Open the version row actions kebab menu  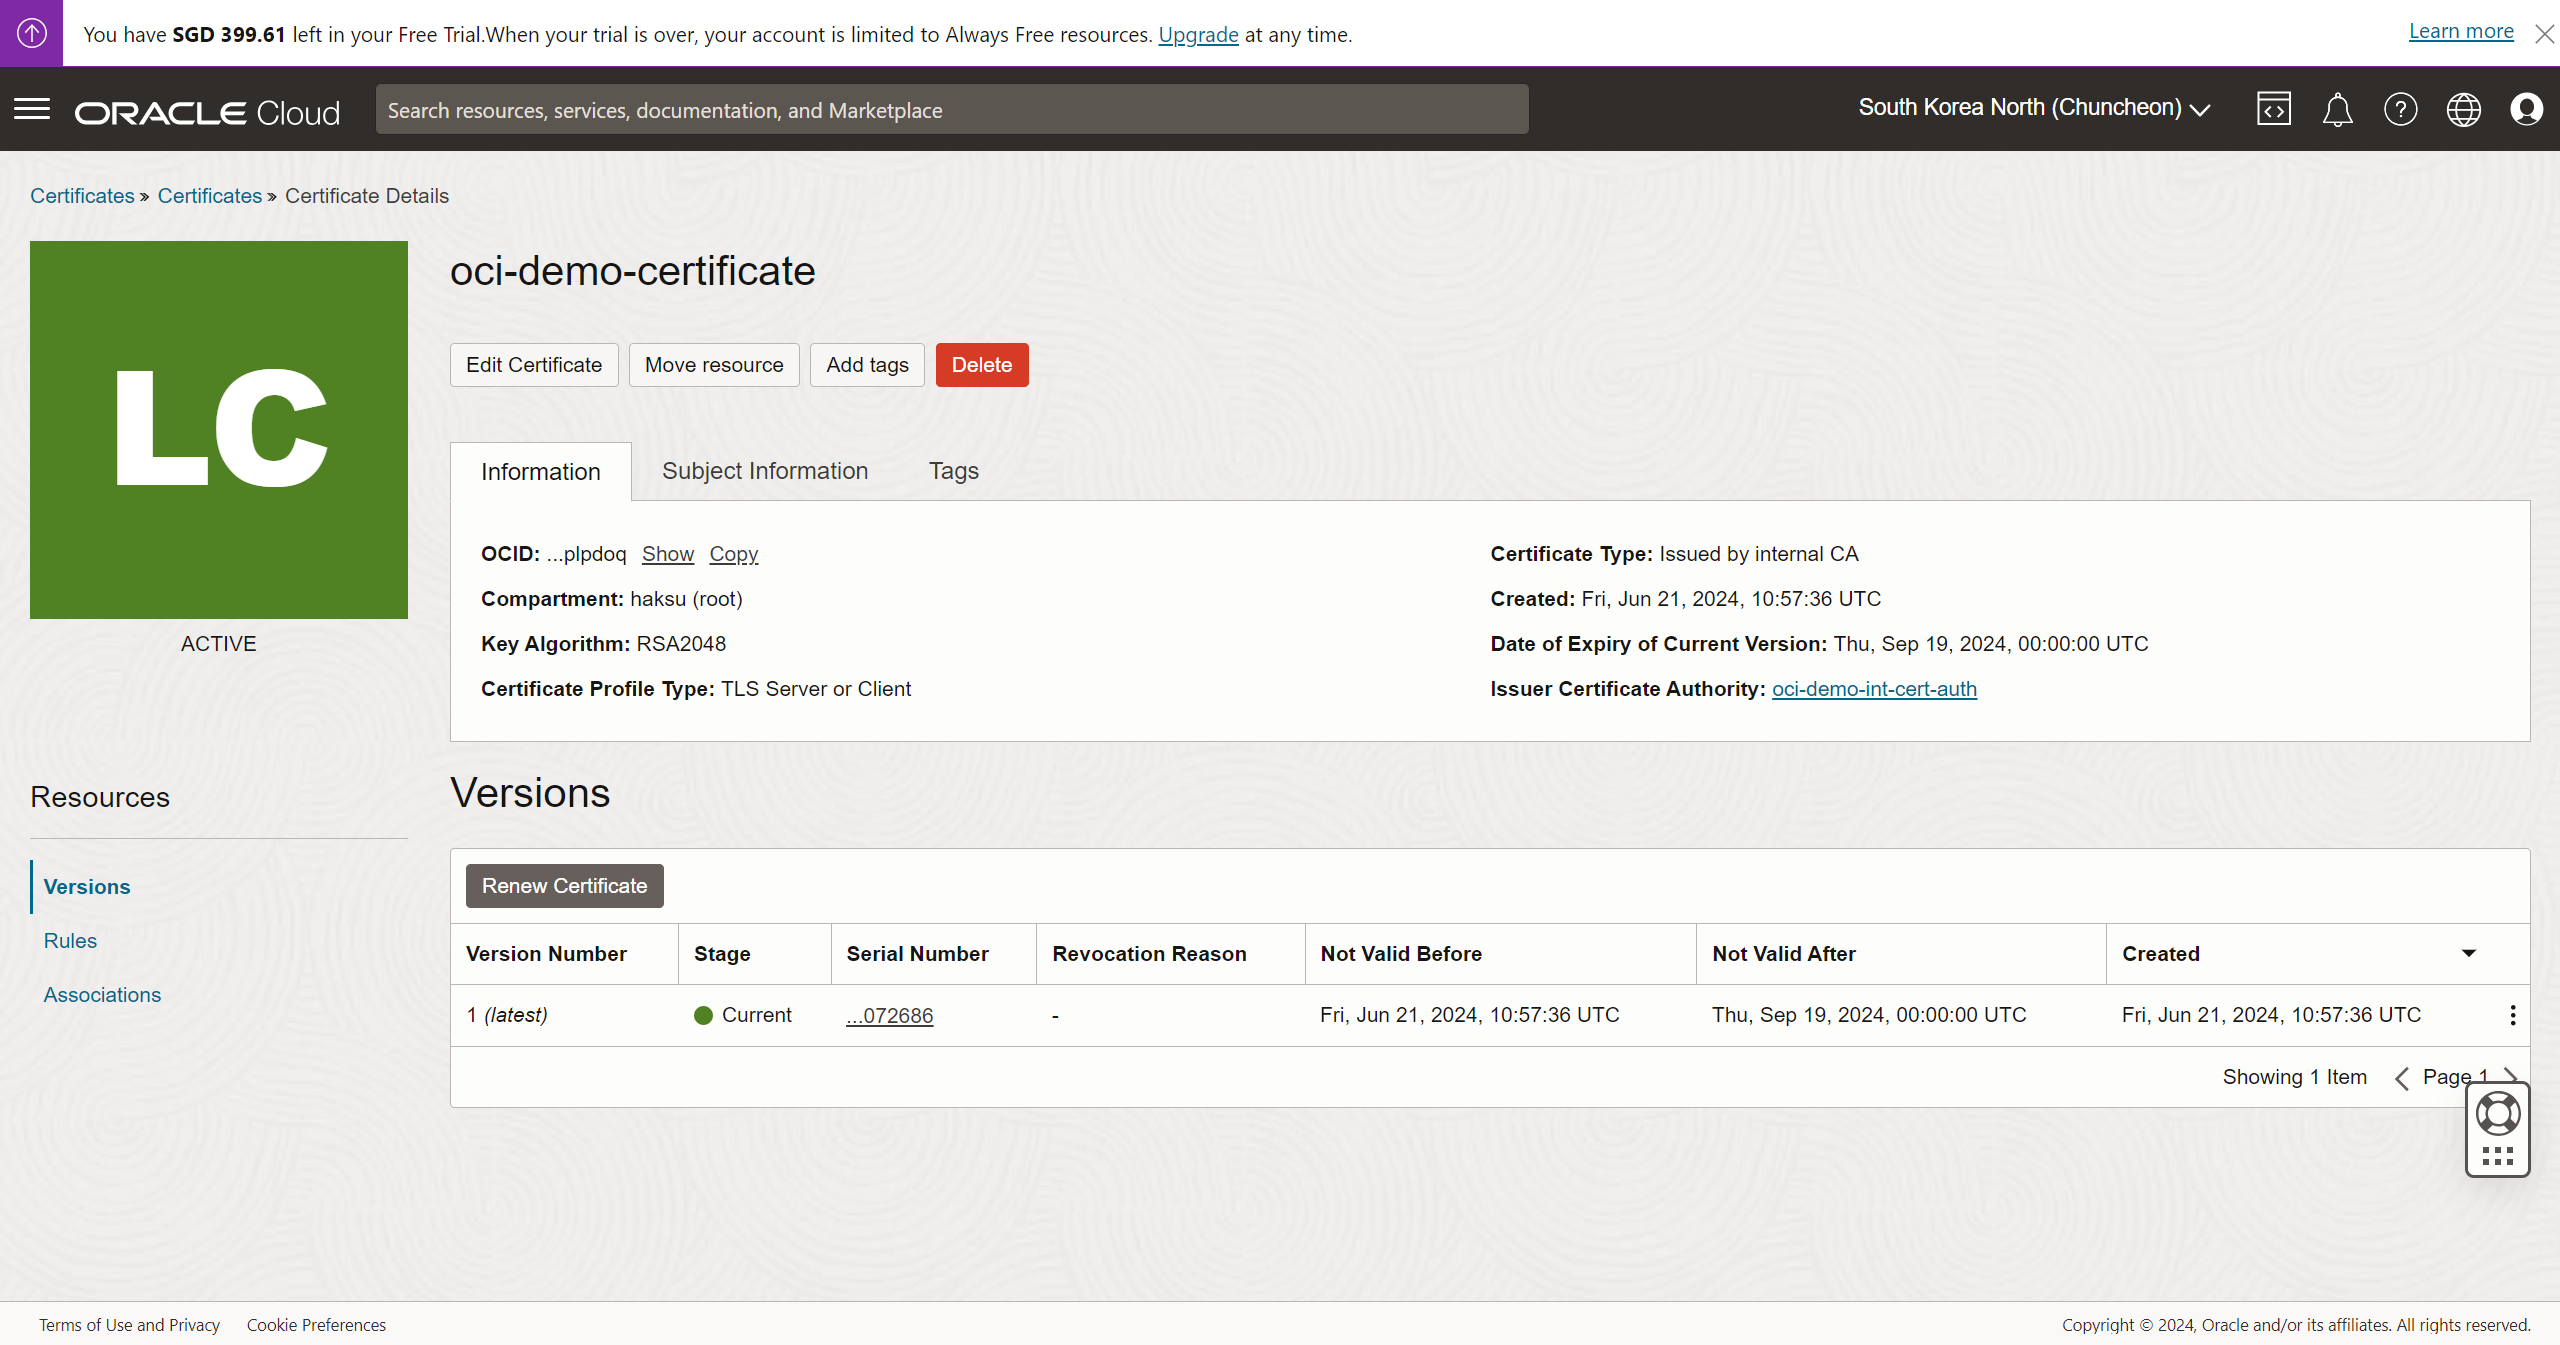[x=2512, y=1016]
